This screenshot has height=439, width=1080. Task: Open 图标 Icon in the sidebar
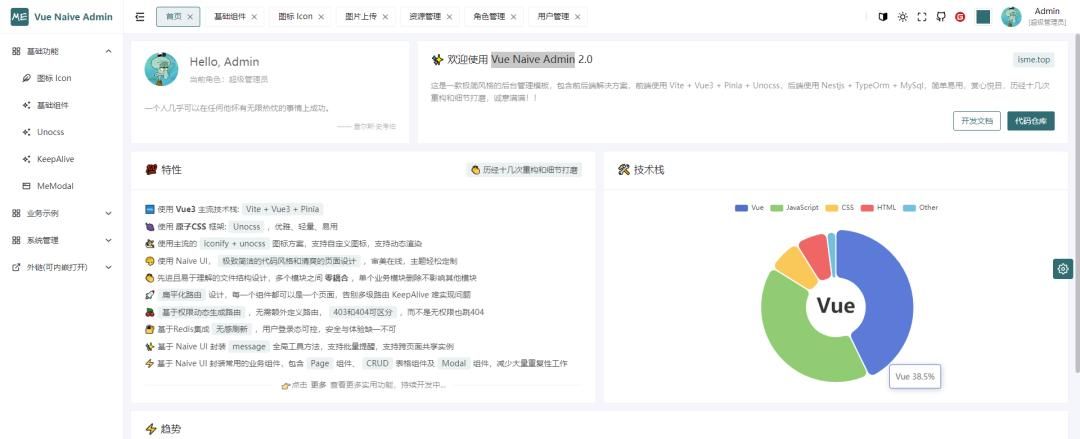[x=62, y=78]
